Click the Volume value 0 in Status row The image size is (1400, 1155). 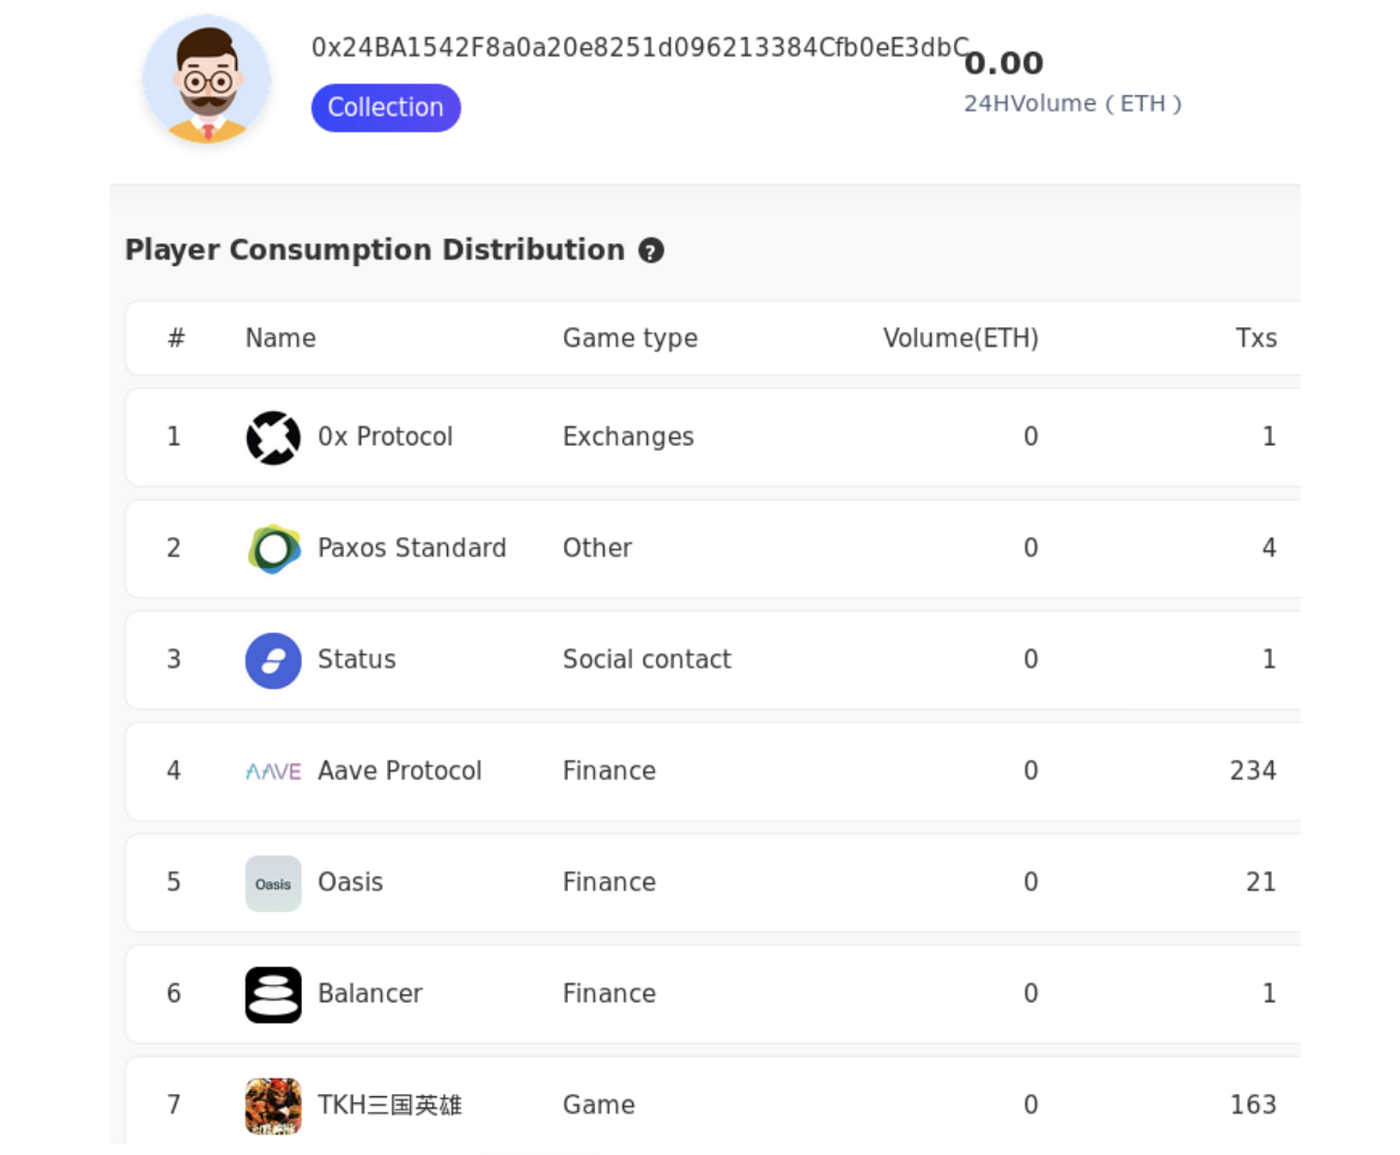click(1031, 659)
